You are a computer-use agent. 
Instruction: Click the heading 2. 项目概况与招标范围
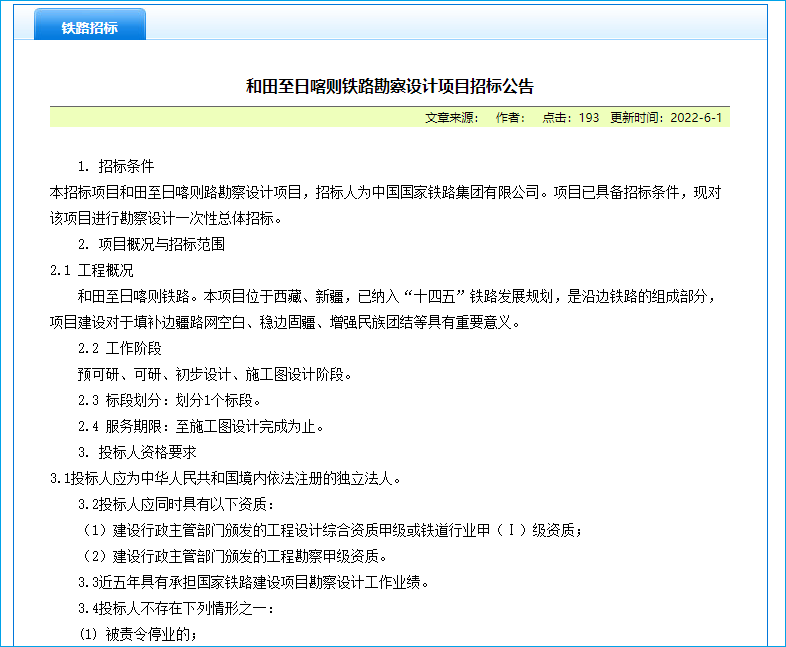coord(151,244)
